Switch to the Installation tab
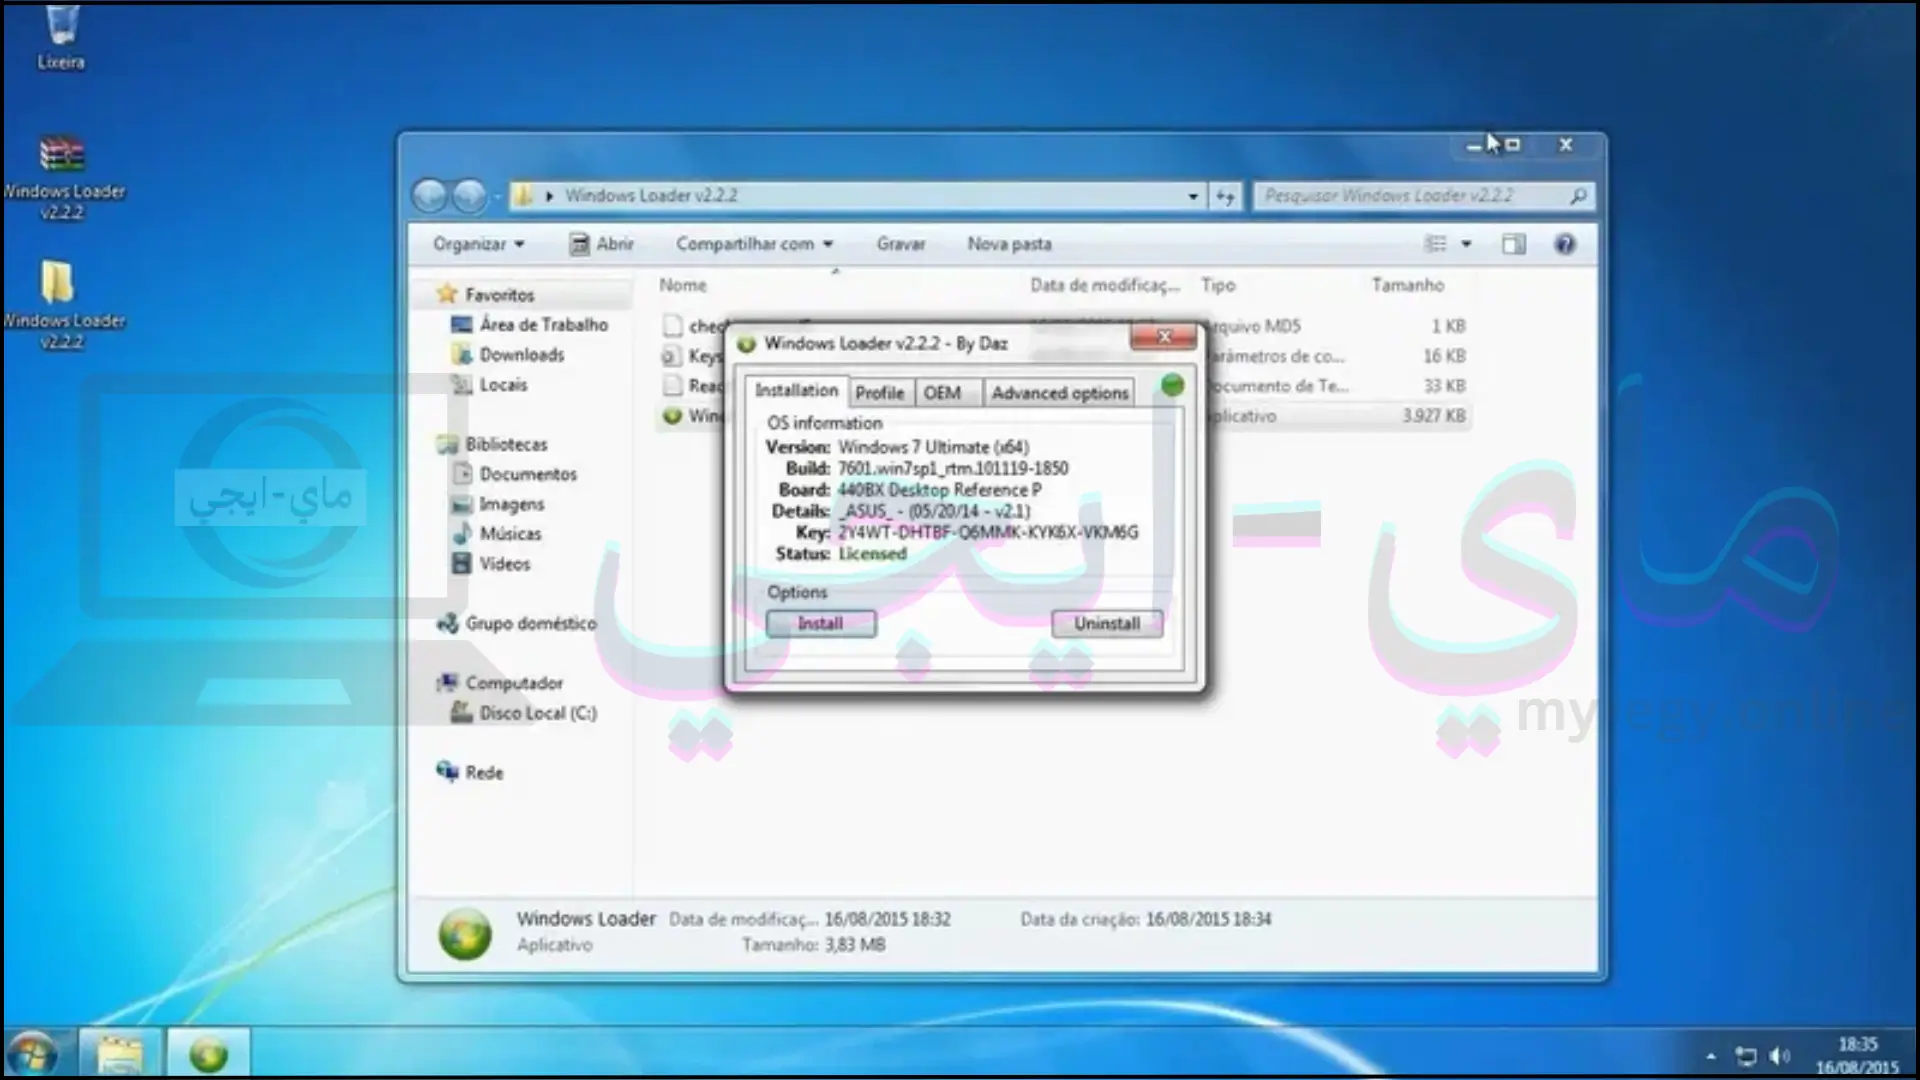This screenshot has width=1920, height=1080. tap(796, 391)
